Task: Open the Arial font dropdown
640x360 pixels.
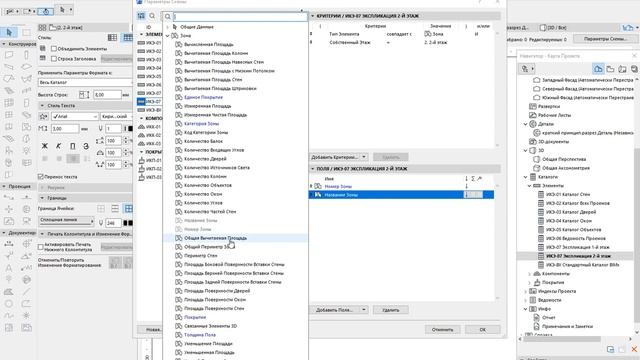Action: [x=75, y=117]
